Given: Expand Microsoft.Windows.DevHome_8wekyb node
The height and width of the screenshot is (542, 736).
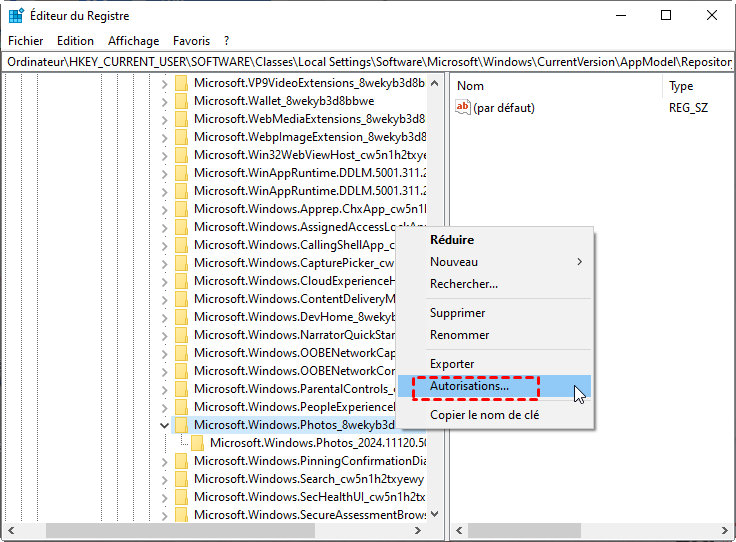Looking at the screenshot, I should click(164, 318).
